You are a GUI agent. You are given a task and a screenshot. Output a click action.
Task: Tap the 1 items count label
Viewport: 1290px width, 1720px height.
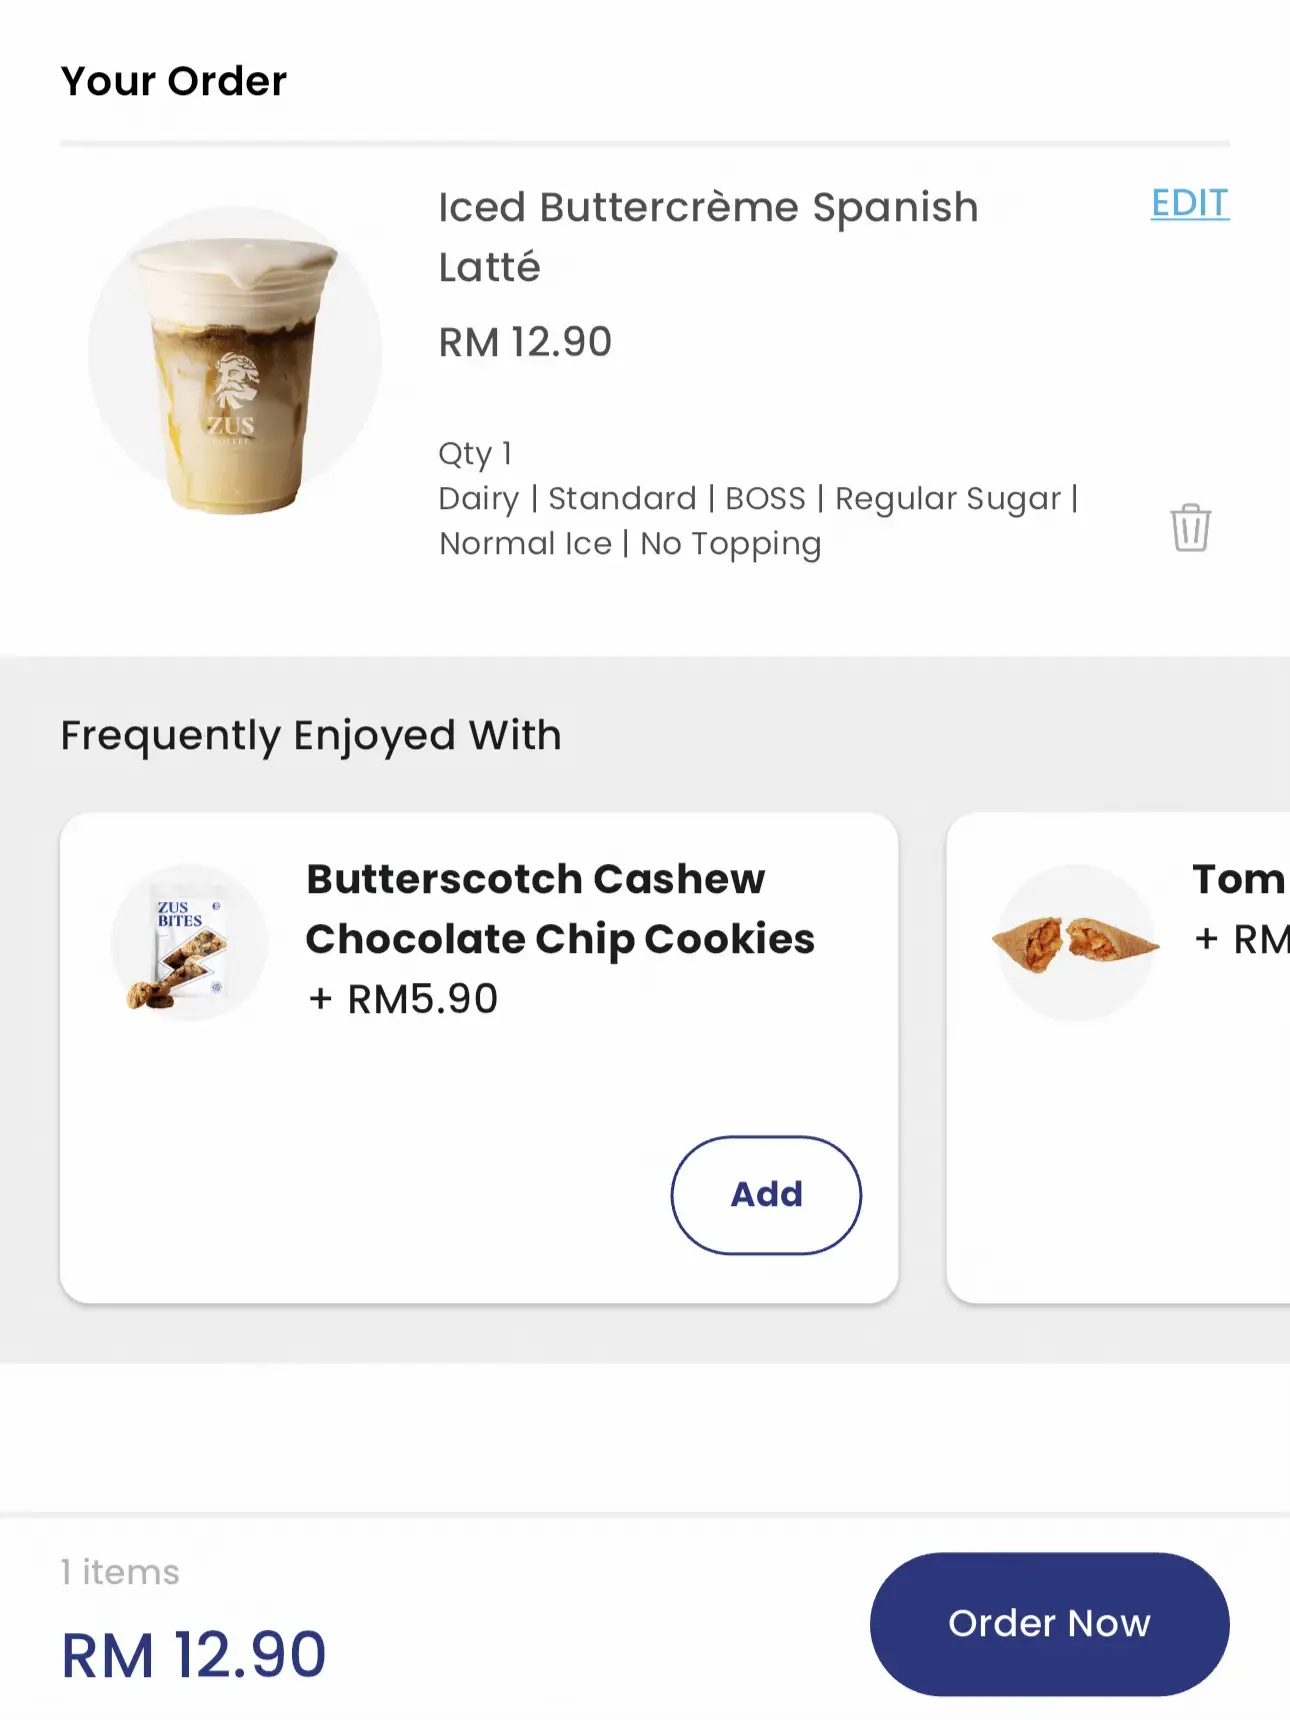coord(120,1572)
